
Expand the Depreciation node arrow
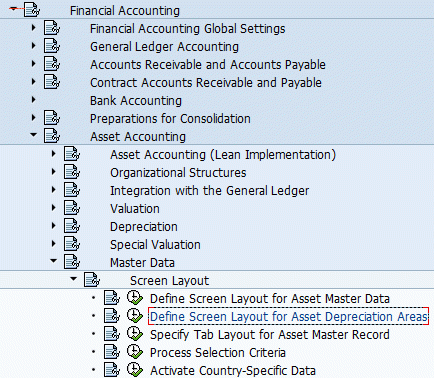tap(54, 225)
